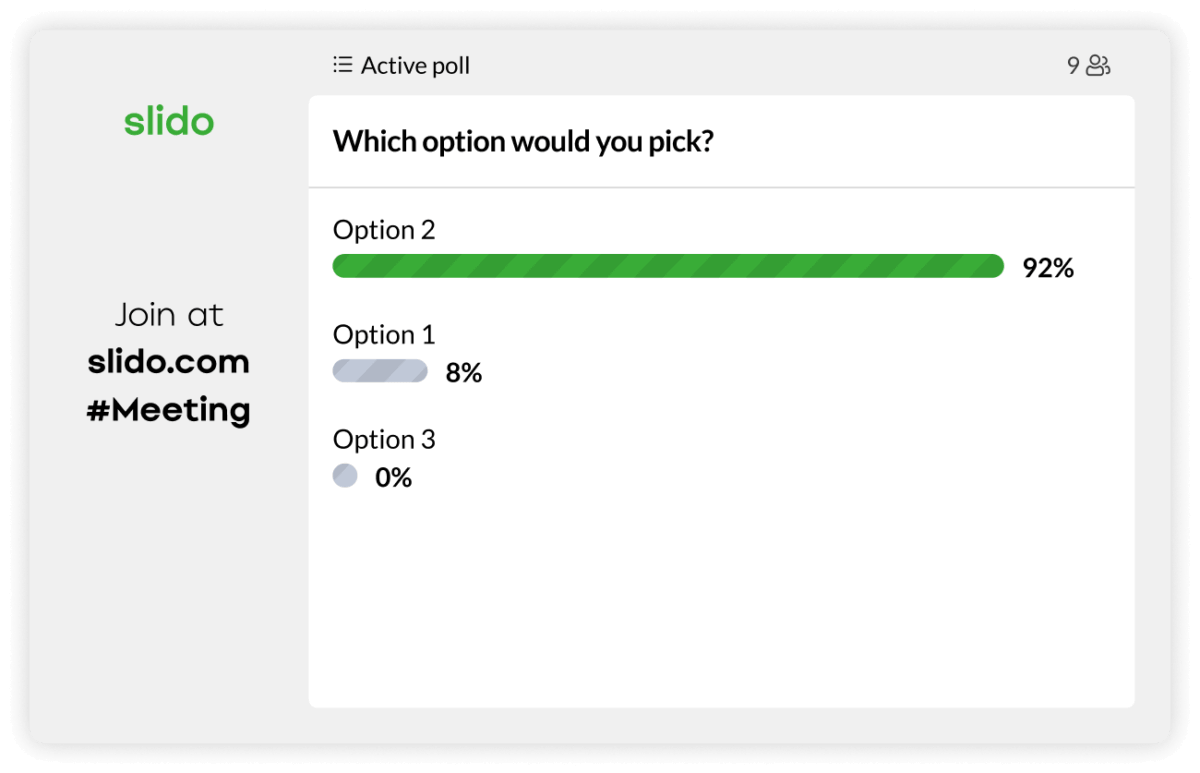
Task: Click the divider line under the poll question
Action: tap(720, 187)
